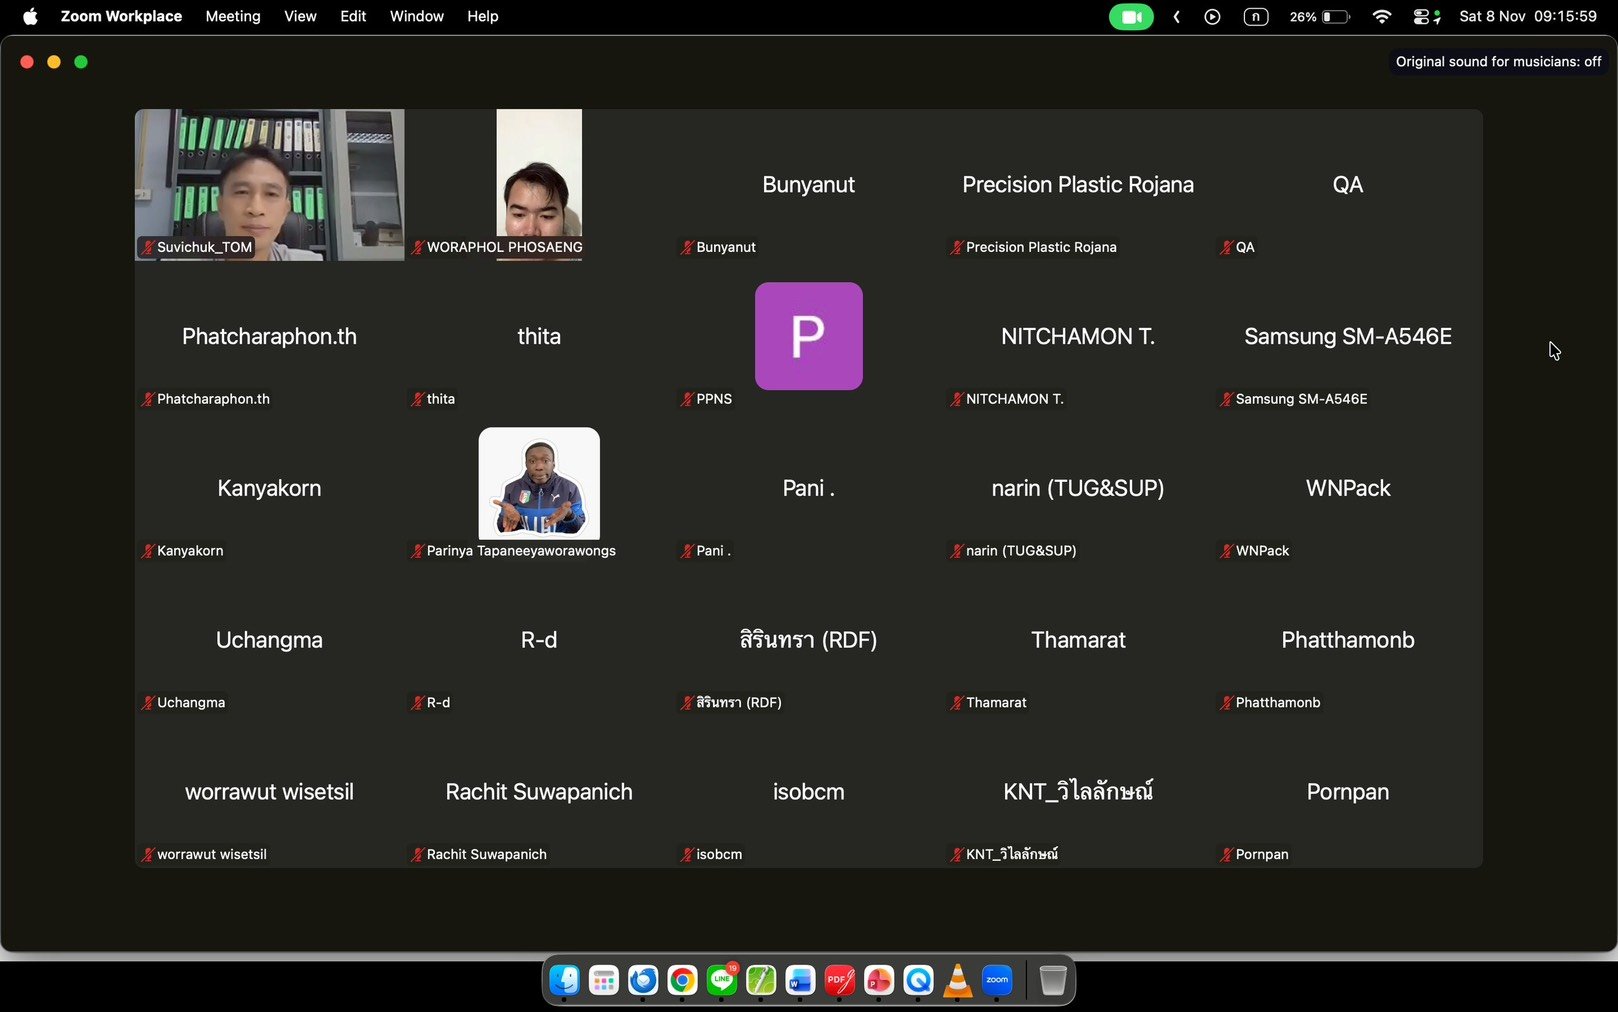Click the Zoom Workplace app menu
Image resolution: width=1618 pixels, height=1012 pixels.
pos(121,17)
